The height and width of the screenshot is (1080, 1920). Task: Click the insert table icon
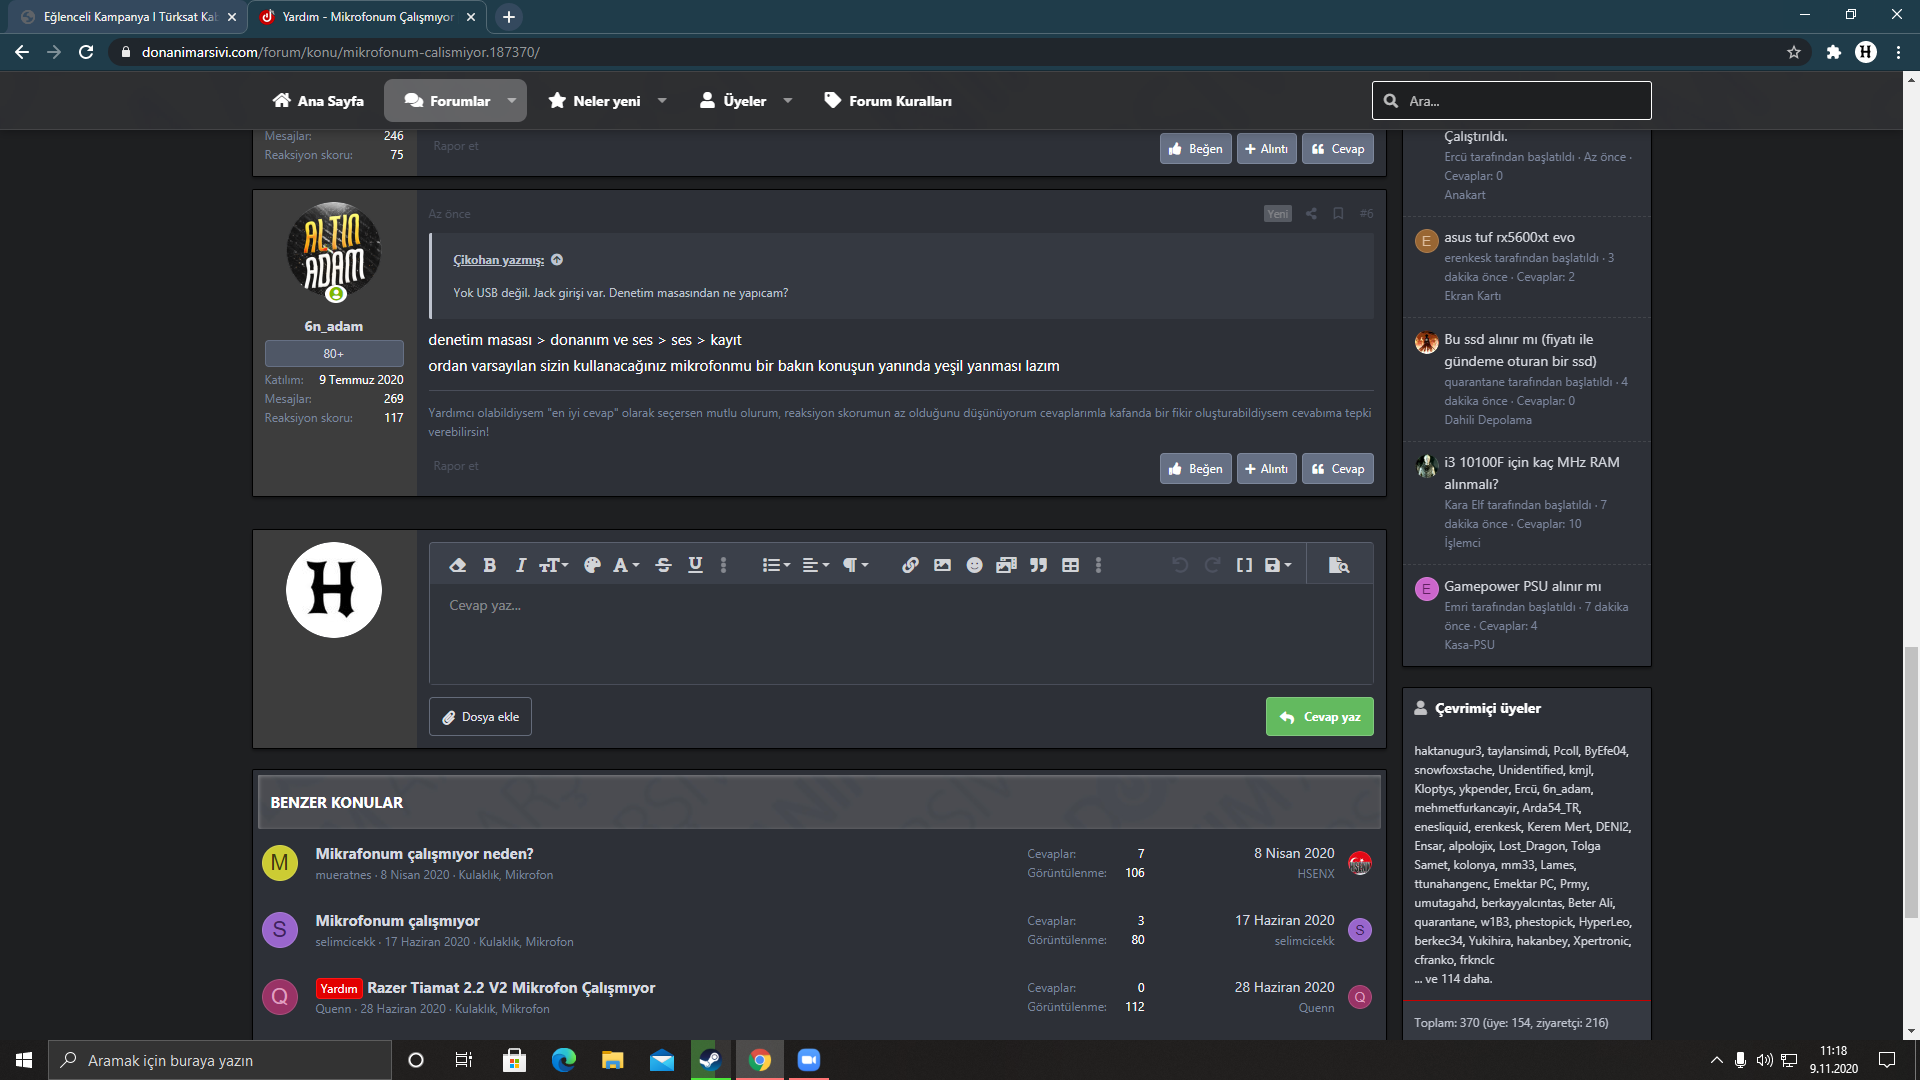point(1070,565)
